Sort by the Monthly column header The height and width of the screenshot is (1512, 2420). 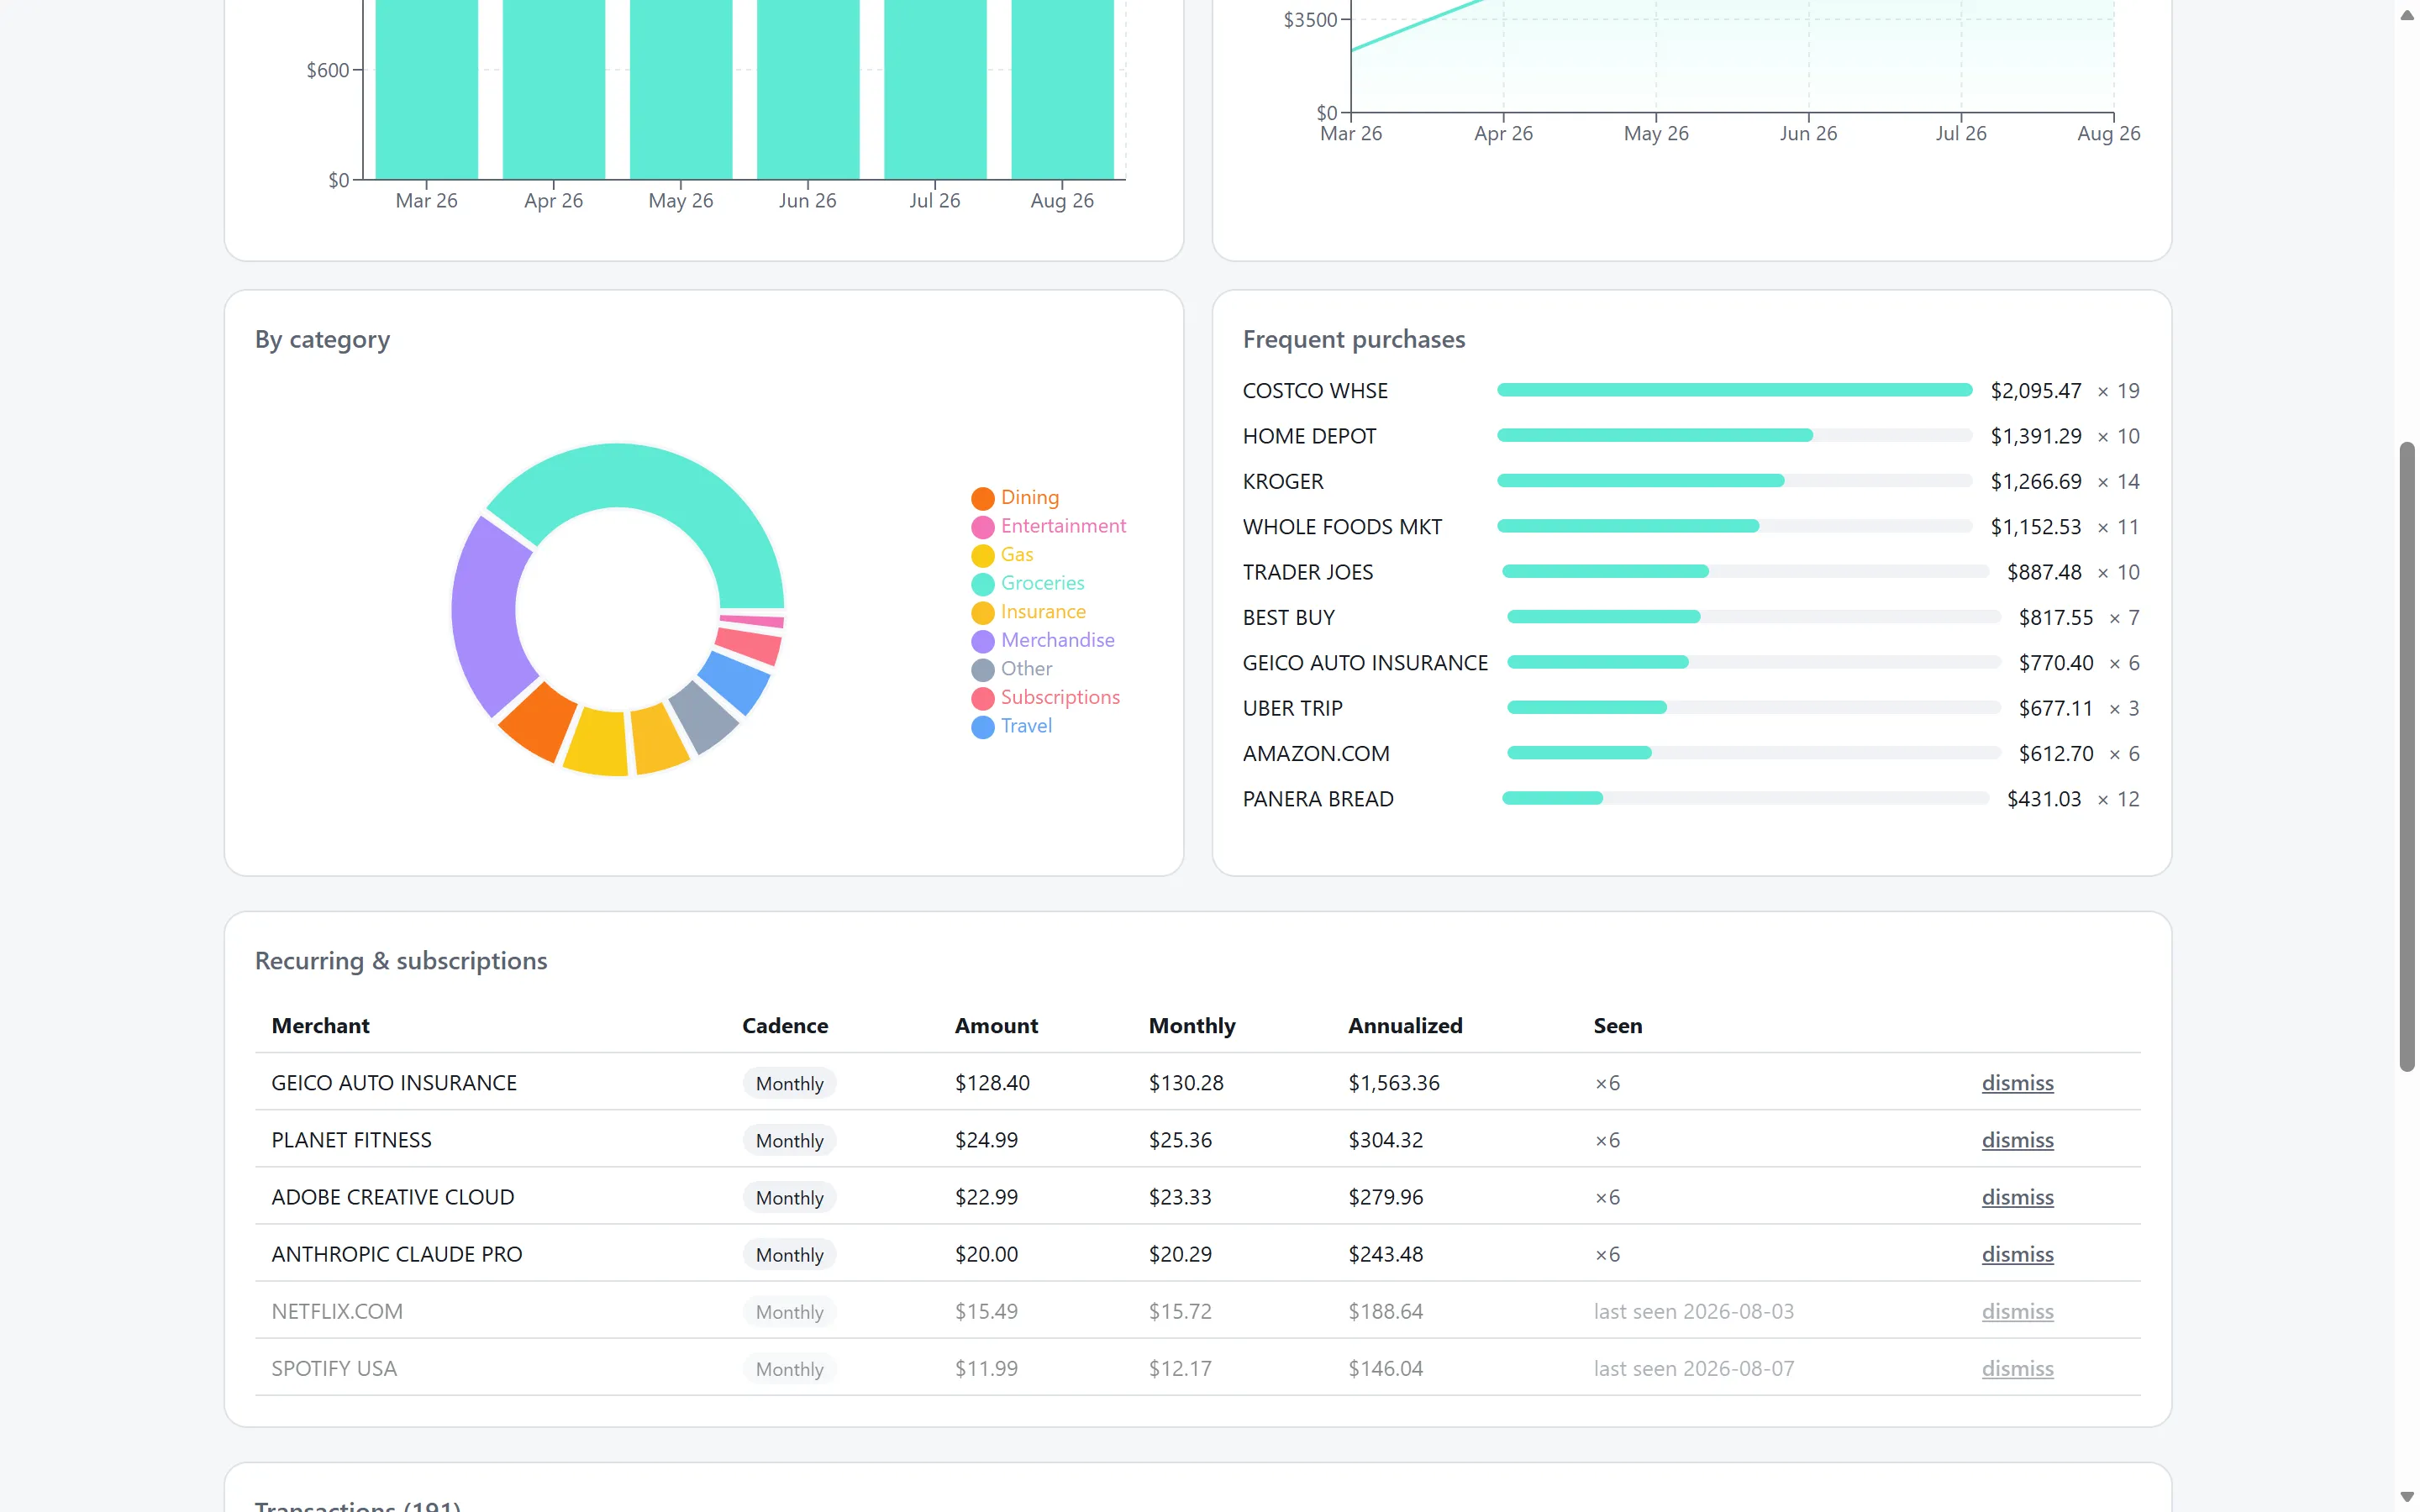[1192, 1025]
